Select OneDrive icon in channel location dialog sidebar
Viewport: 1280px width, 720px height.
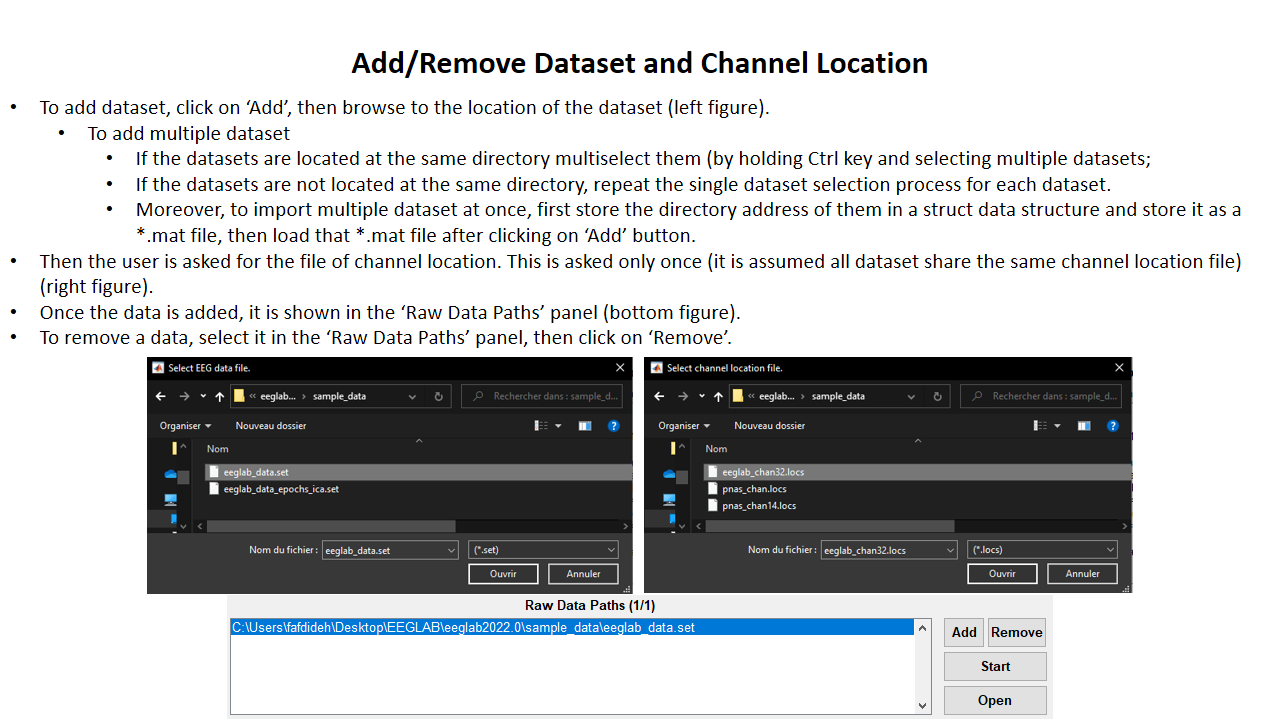(669, 474)
